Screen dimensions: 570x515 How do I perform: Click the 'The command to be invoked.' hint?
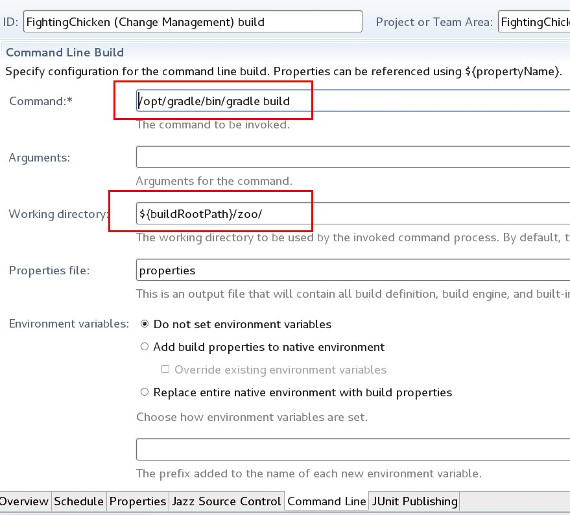click(x=213, y=125)
